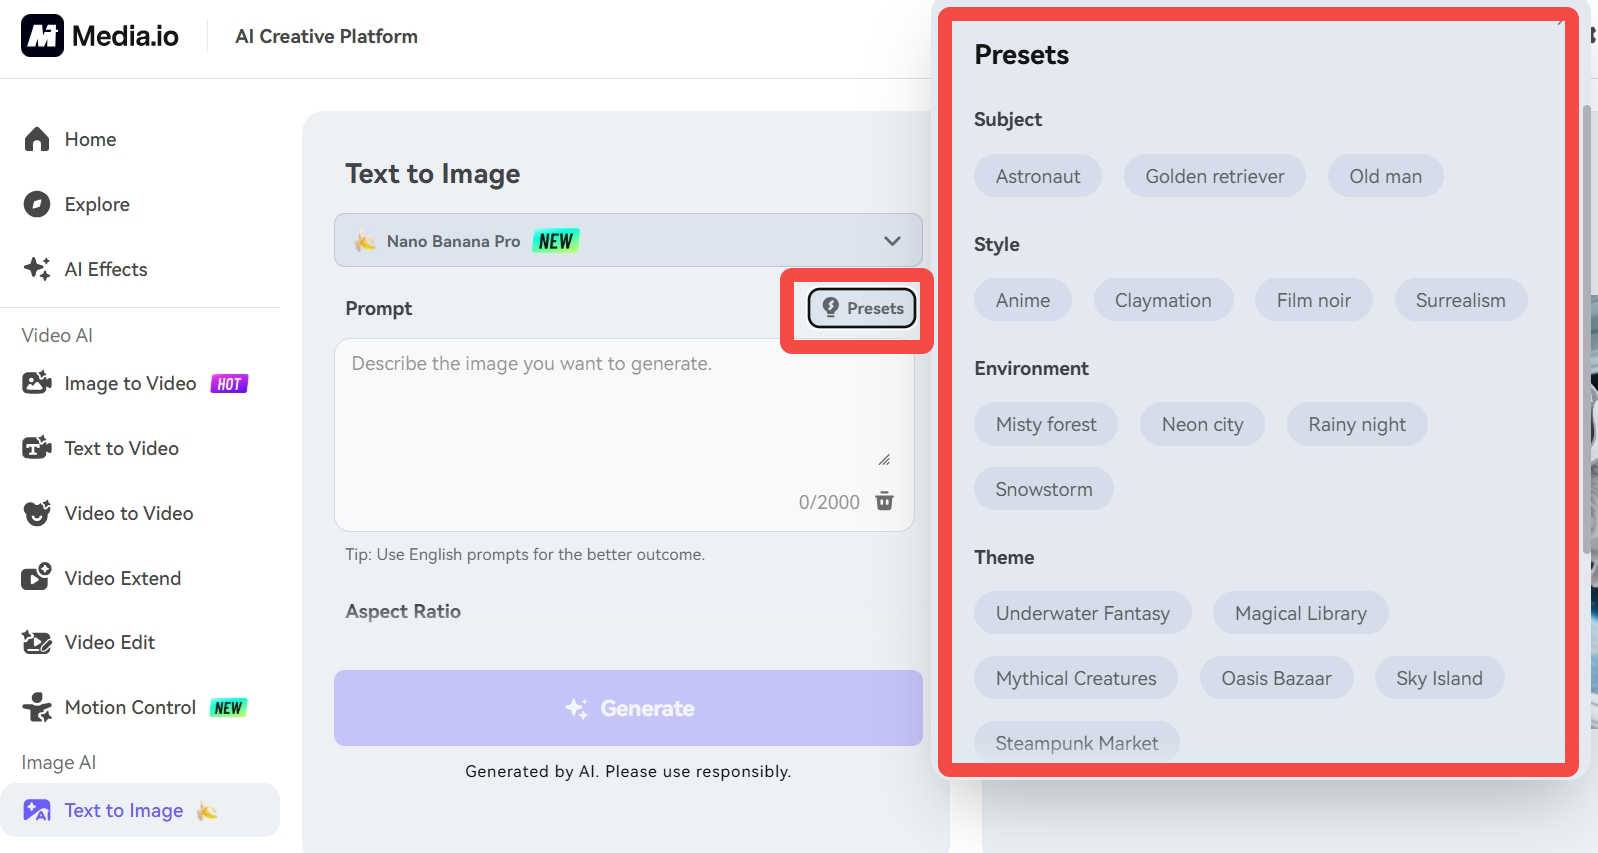Open the Explore compass icon

coord(37,204)
